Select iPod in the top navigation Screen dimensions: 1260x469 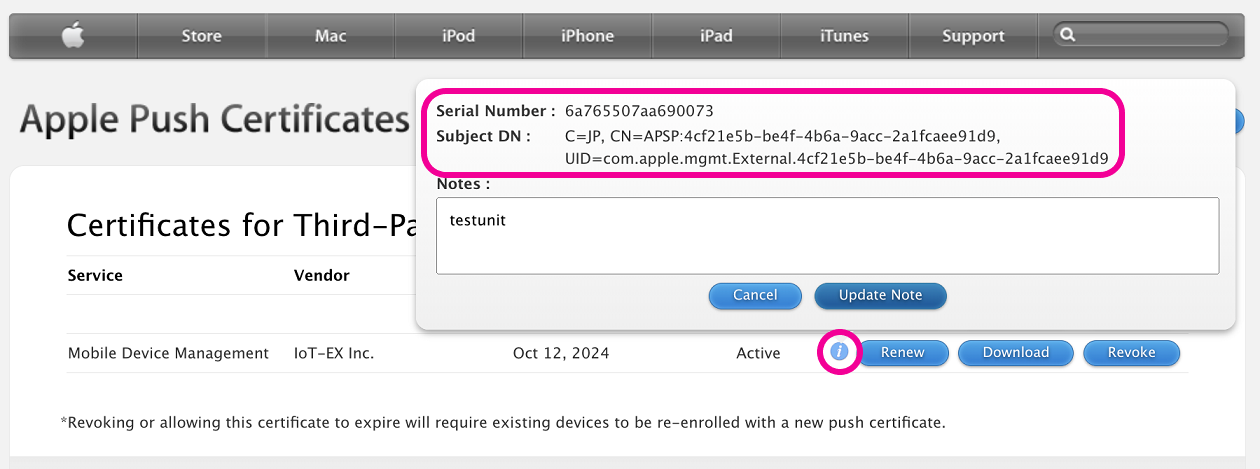(458, 36)
